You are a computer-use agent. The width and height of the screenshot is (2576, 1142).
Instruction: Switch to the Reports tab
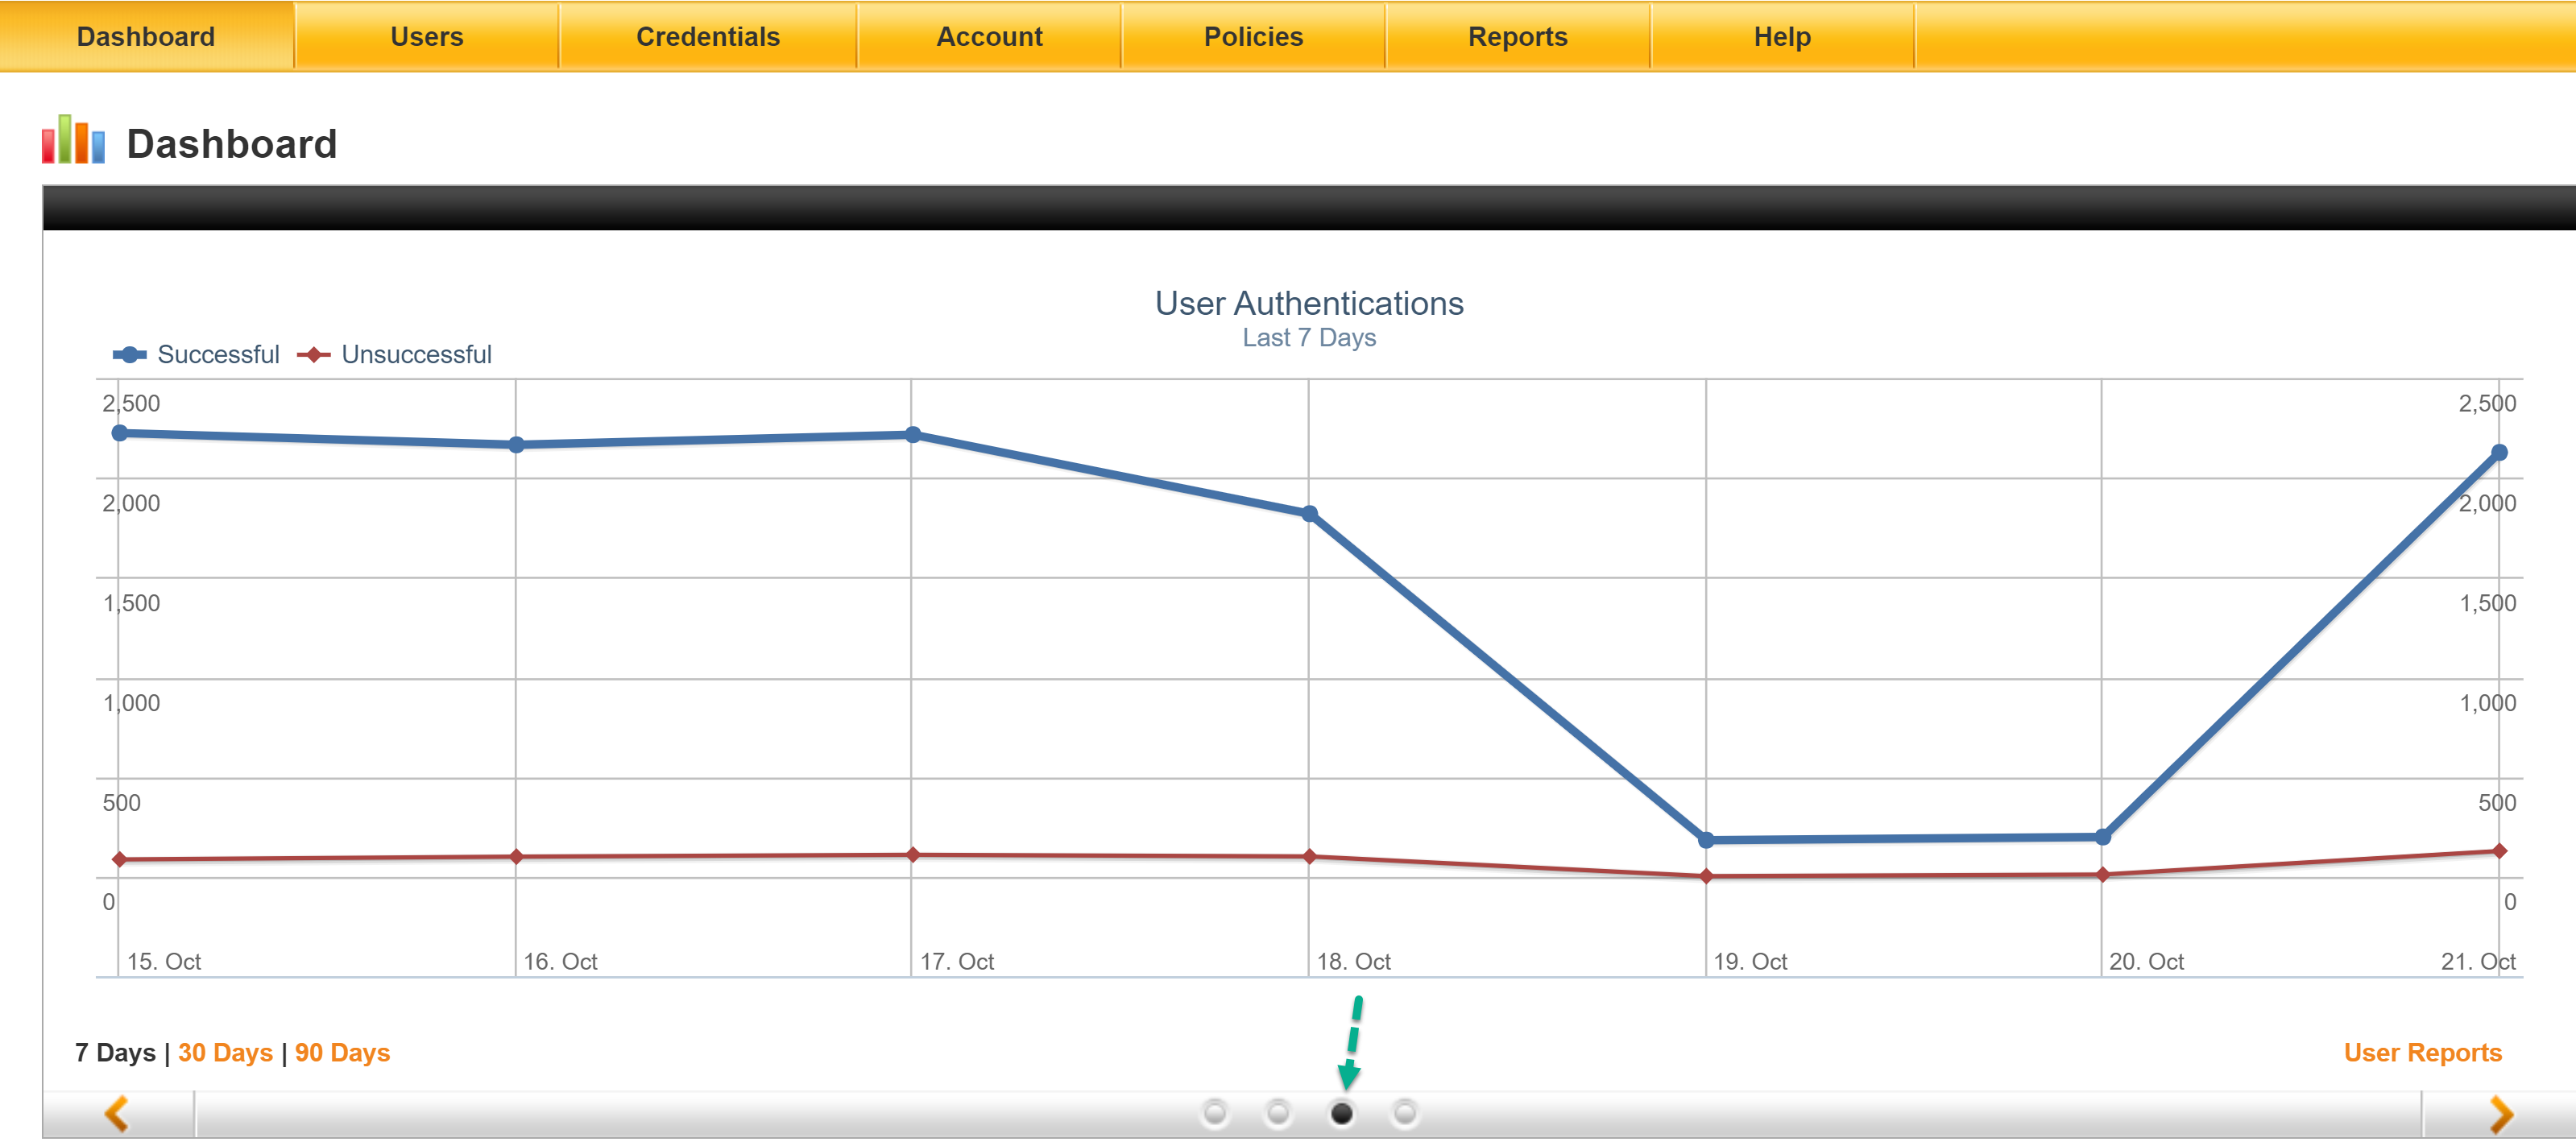1517,37
